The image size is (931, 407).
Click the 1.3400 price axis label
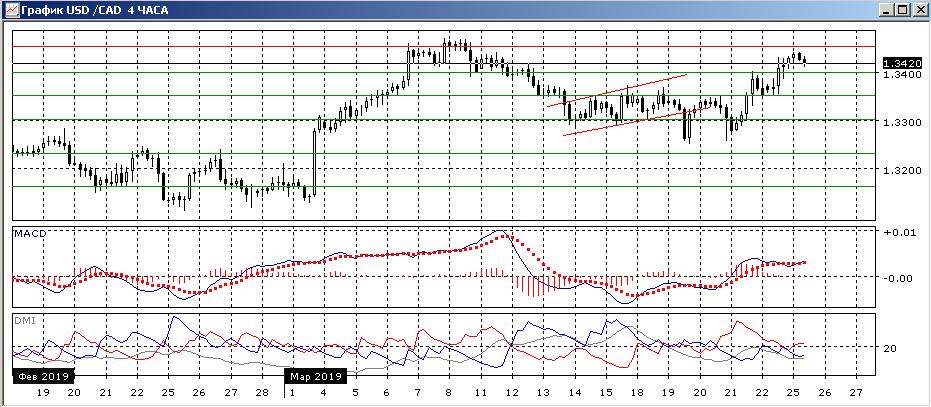pos(896,75)
